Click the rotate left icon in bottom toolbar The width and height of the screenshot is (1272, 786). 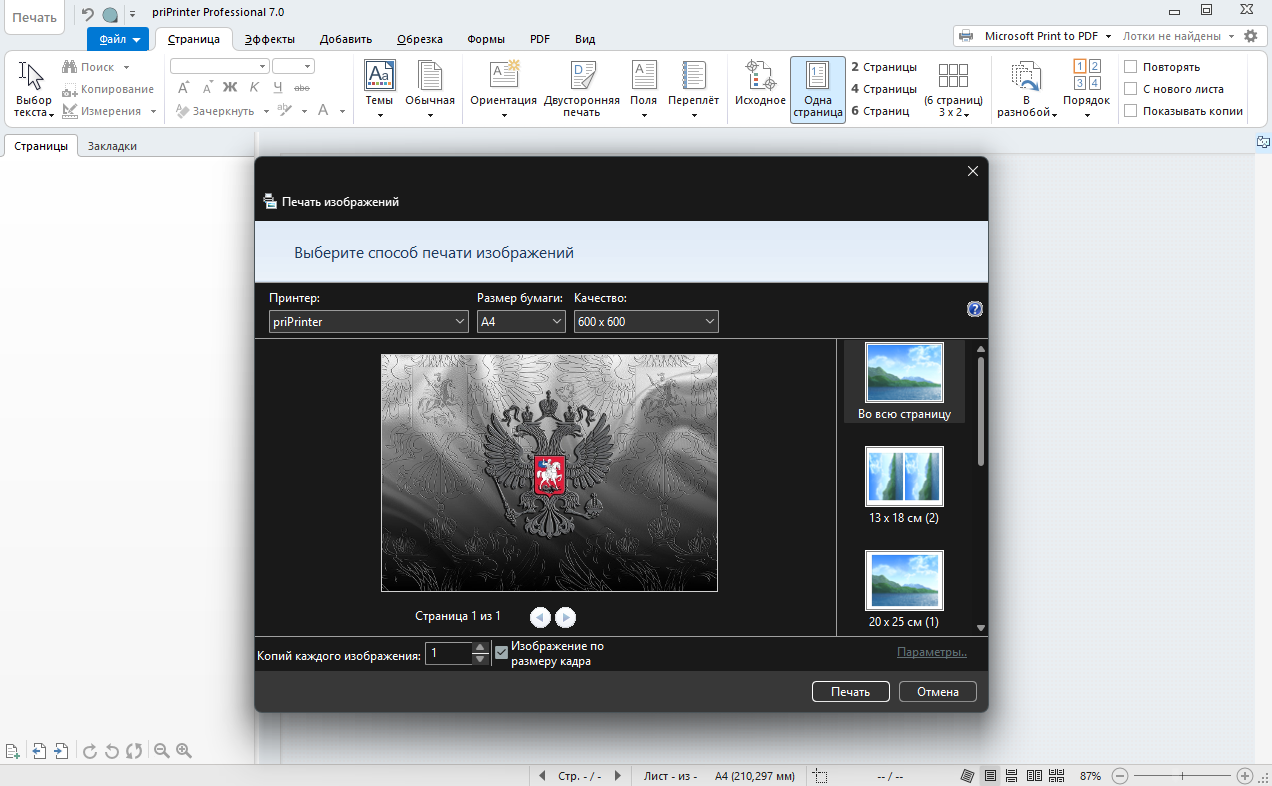click(x=112, y=751)
